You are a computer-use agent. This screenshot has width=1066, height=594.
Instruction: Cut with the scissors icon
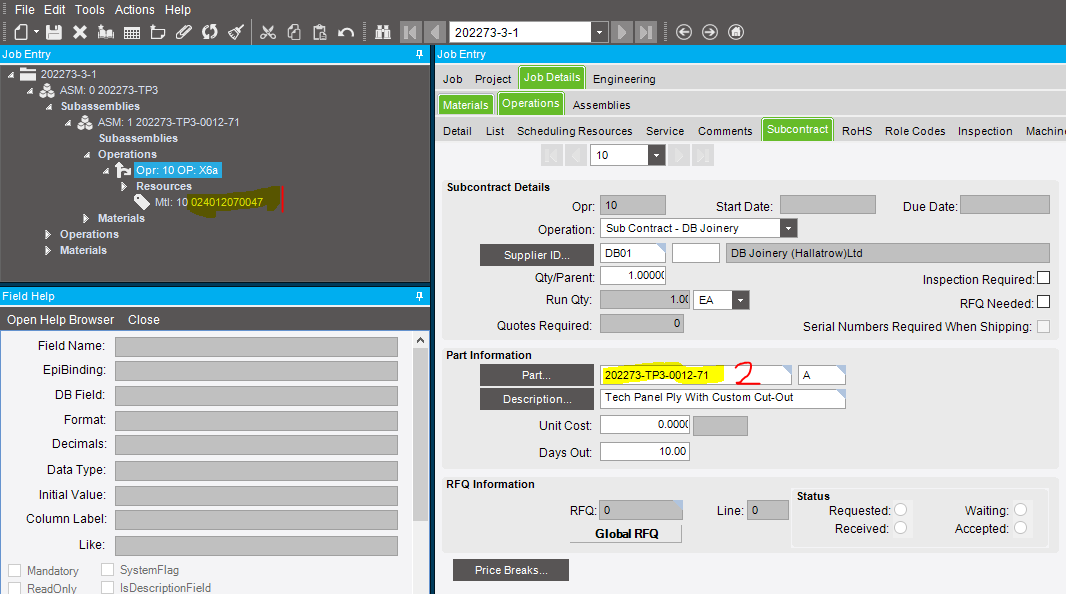tap(268, 32)
